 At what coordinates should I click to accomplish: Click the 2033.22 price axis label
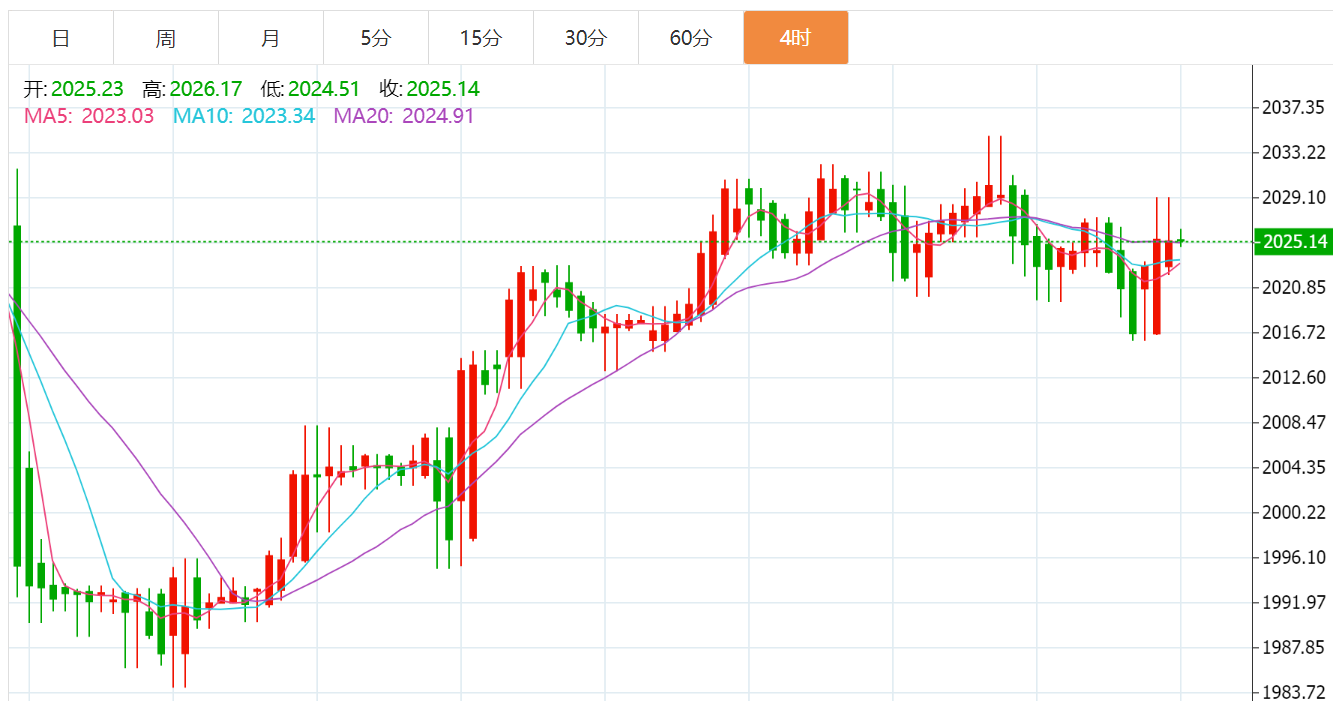pyautogui.click(x=1294, y=152)
